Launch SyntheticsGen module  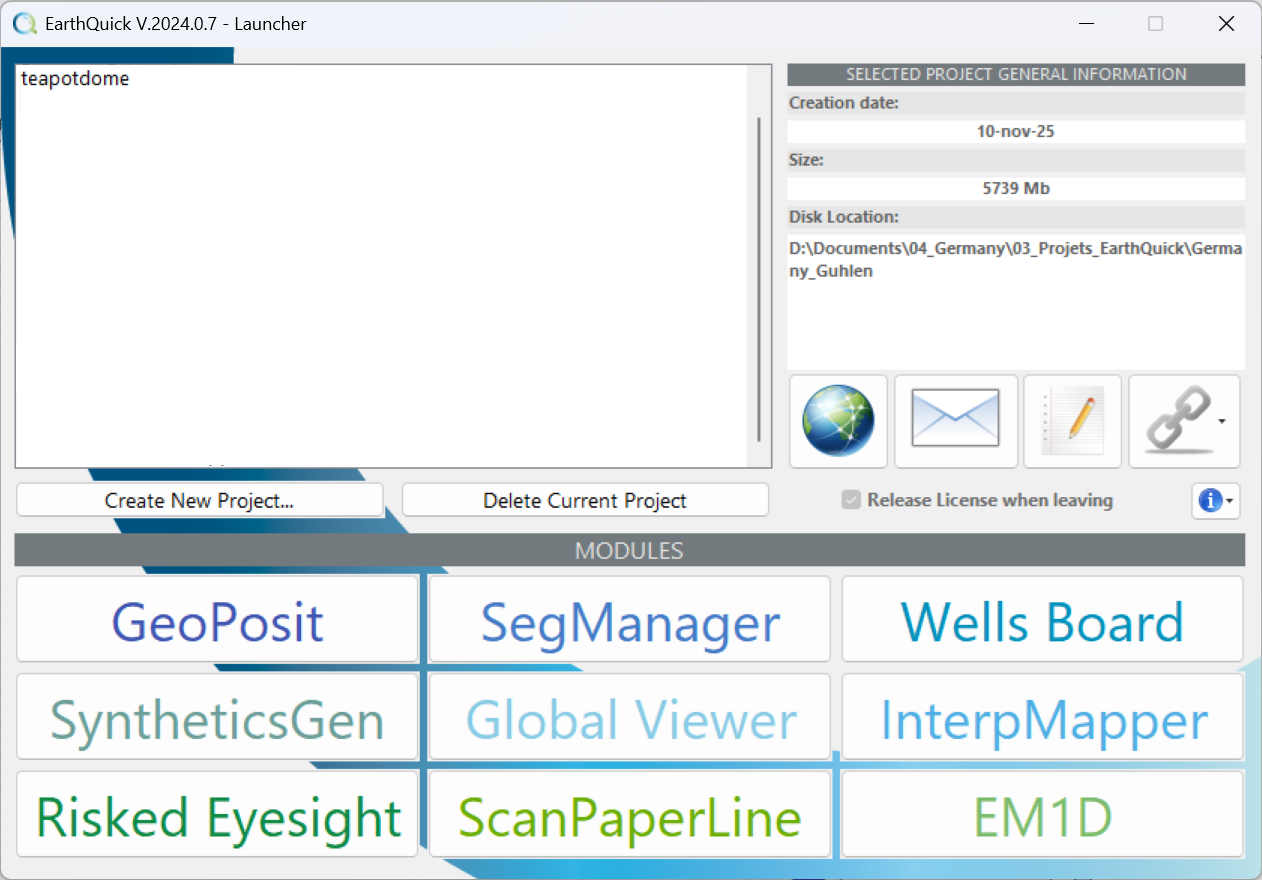(217, 718)
